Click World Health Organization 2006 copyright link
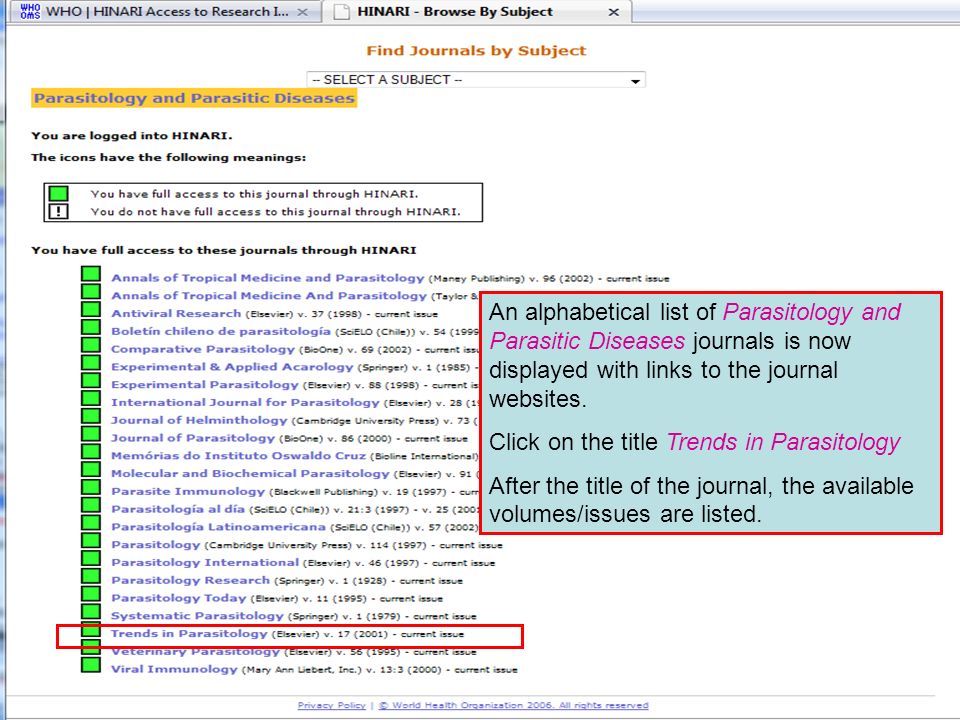The height and width of the screenshot is (720, 960). coord(513,705)
